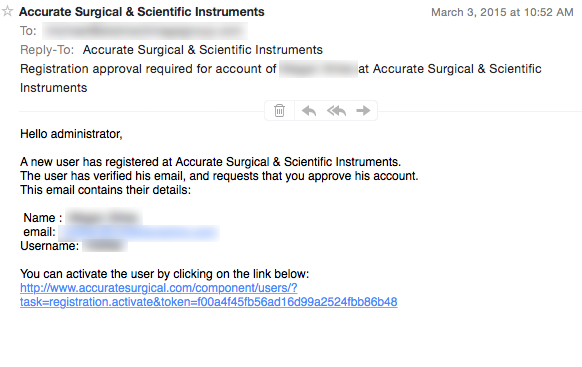582x367 pixels.
Task: Click the 'To:' field label
Action: tap(28, 31)
